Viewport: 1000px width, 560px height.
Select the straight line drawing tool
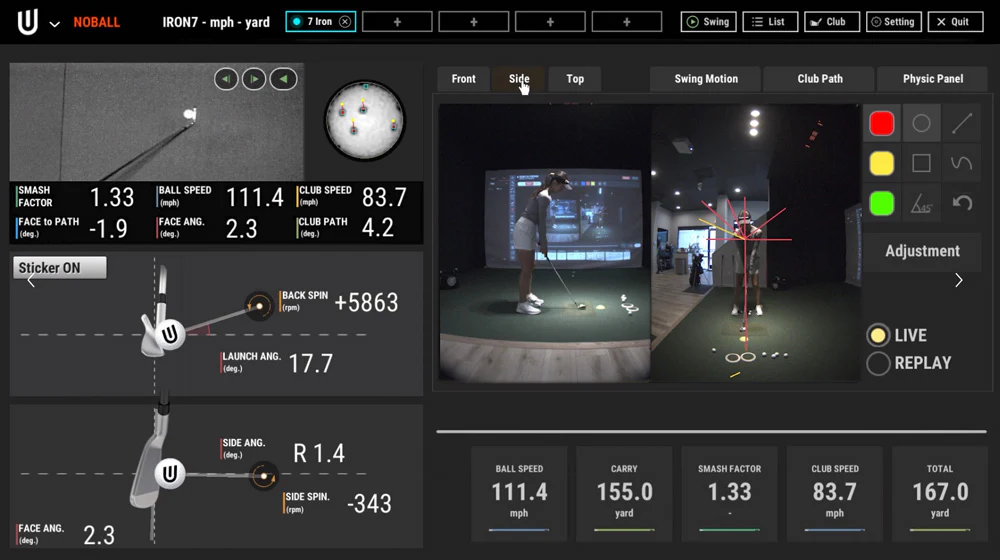click(962, 123)
